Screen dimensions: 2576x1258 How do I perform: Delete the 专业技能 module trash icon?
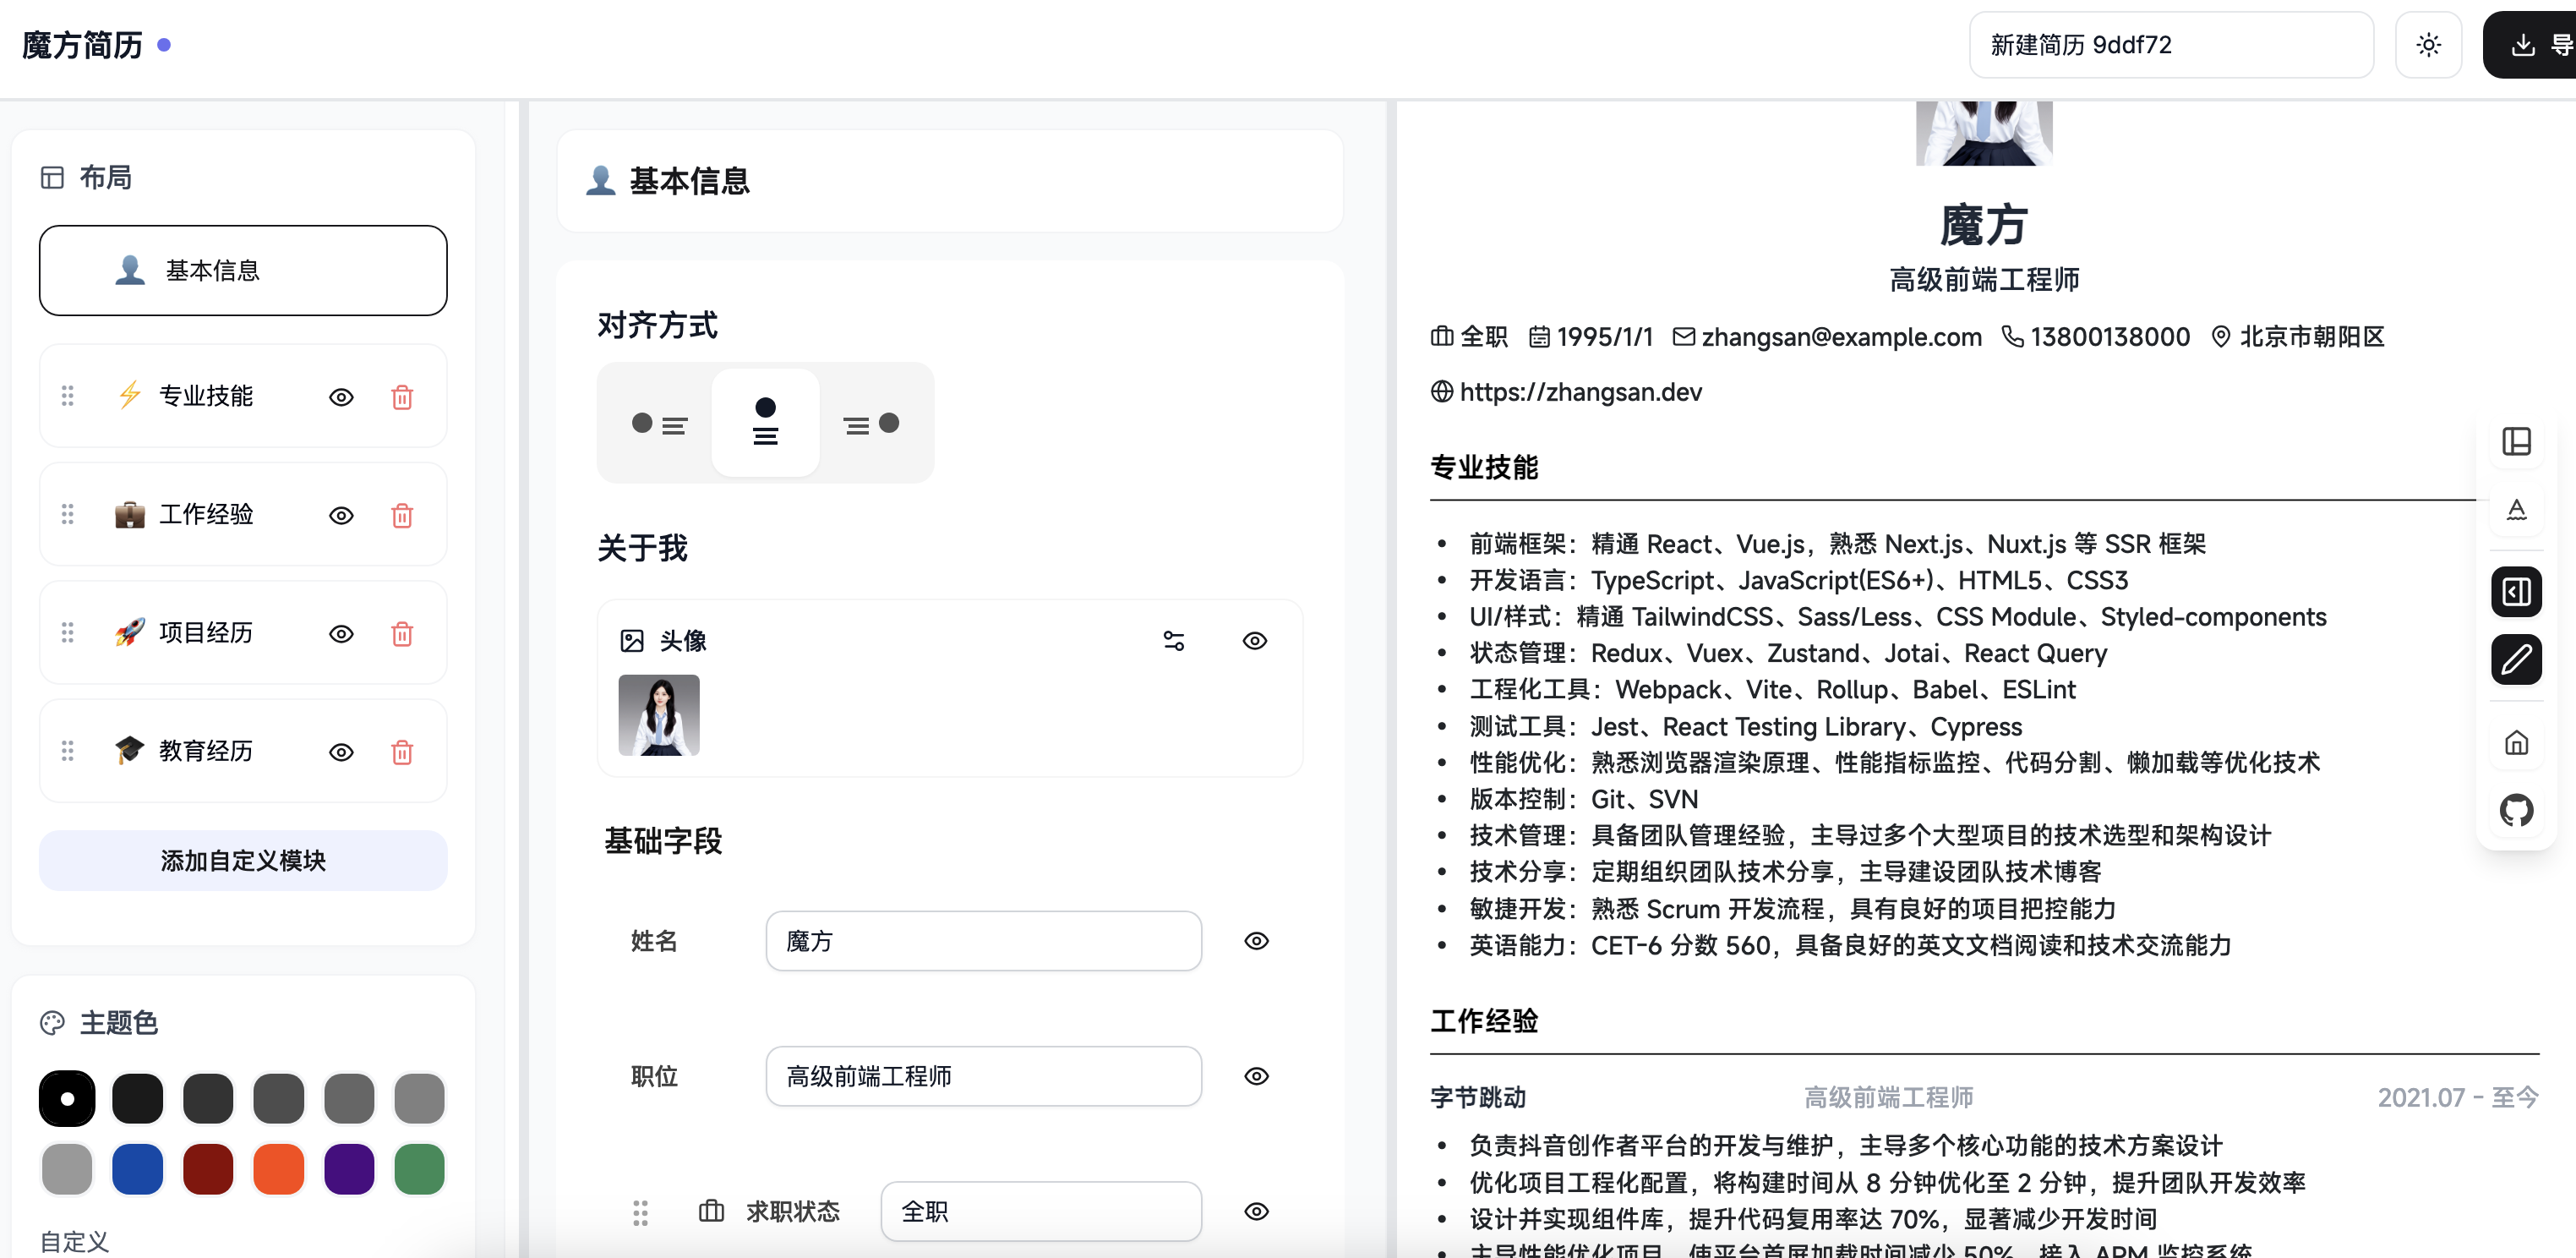[x=402, y=397]
